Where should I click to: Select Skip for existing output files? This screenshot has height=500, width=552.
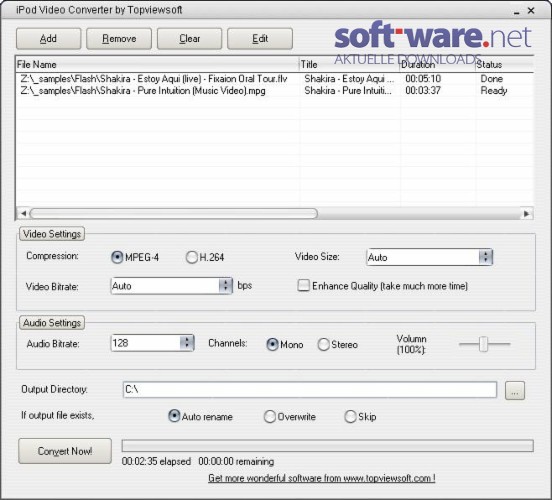tap(350, 417)
